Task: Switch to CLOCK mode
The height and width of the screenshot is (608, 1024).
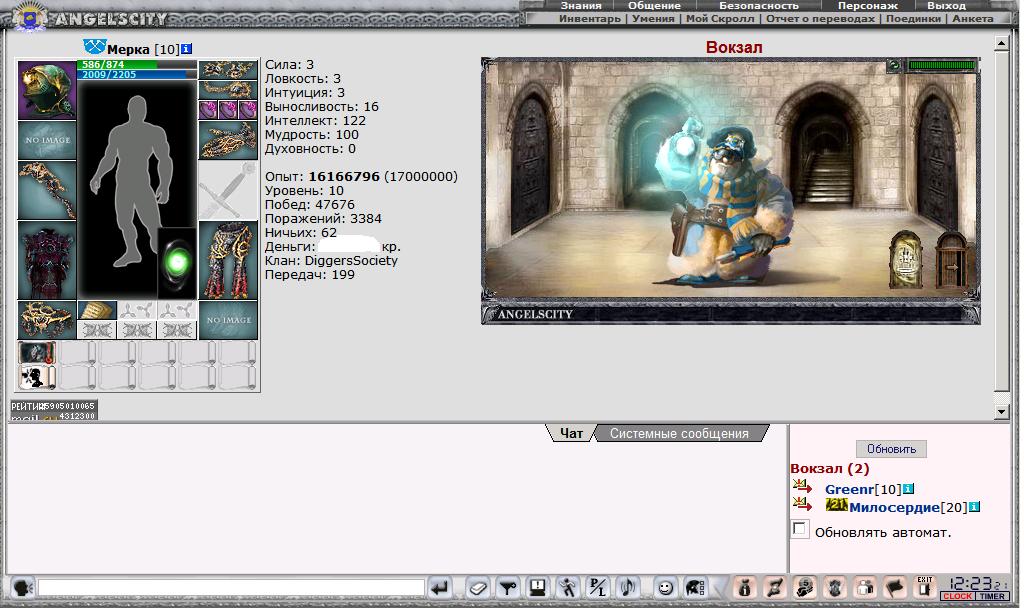Action: tap(957, 596)
